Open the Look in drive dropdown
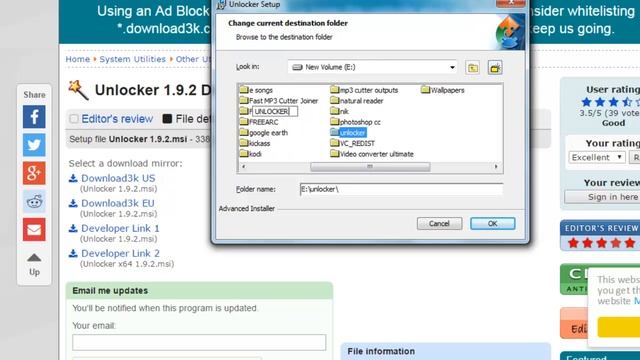Image resolution: width=640 pixels, height=360 pixels. click(x=452, y=67)
